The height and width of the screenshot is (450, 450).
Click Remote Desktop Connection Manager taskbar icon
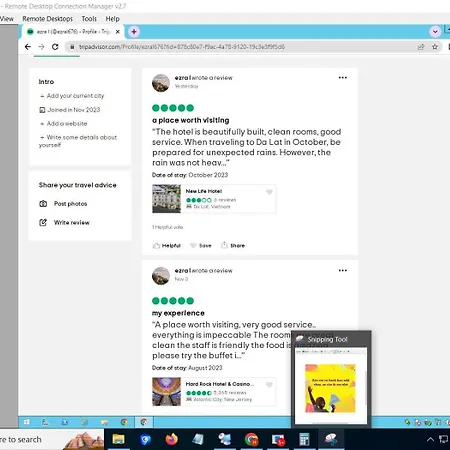pos(225,439)
